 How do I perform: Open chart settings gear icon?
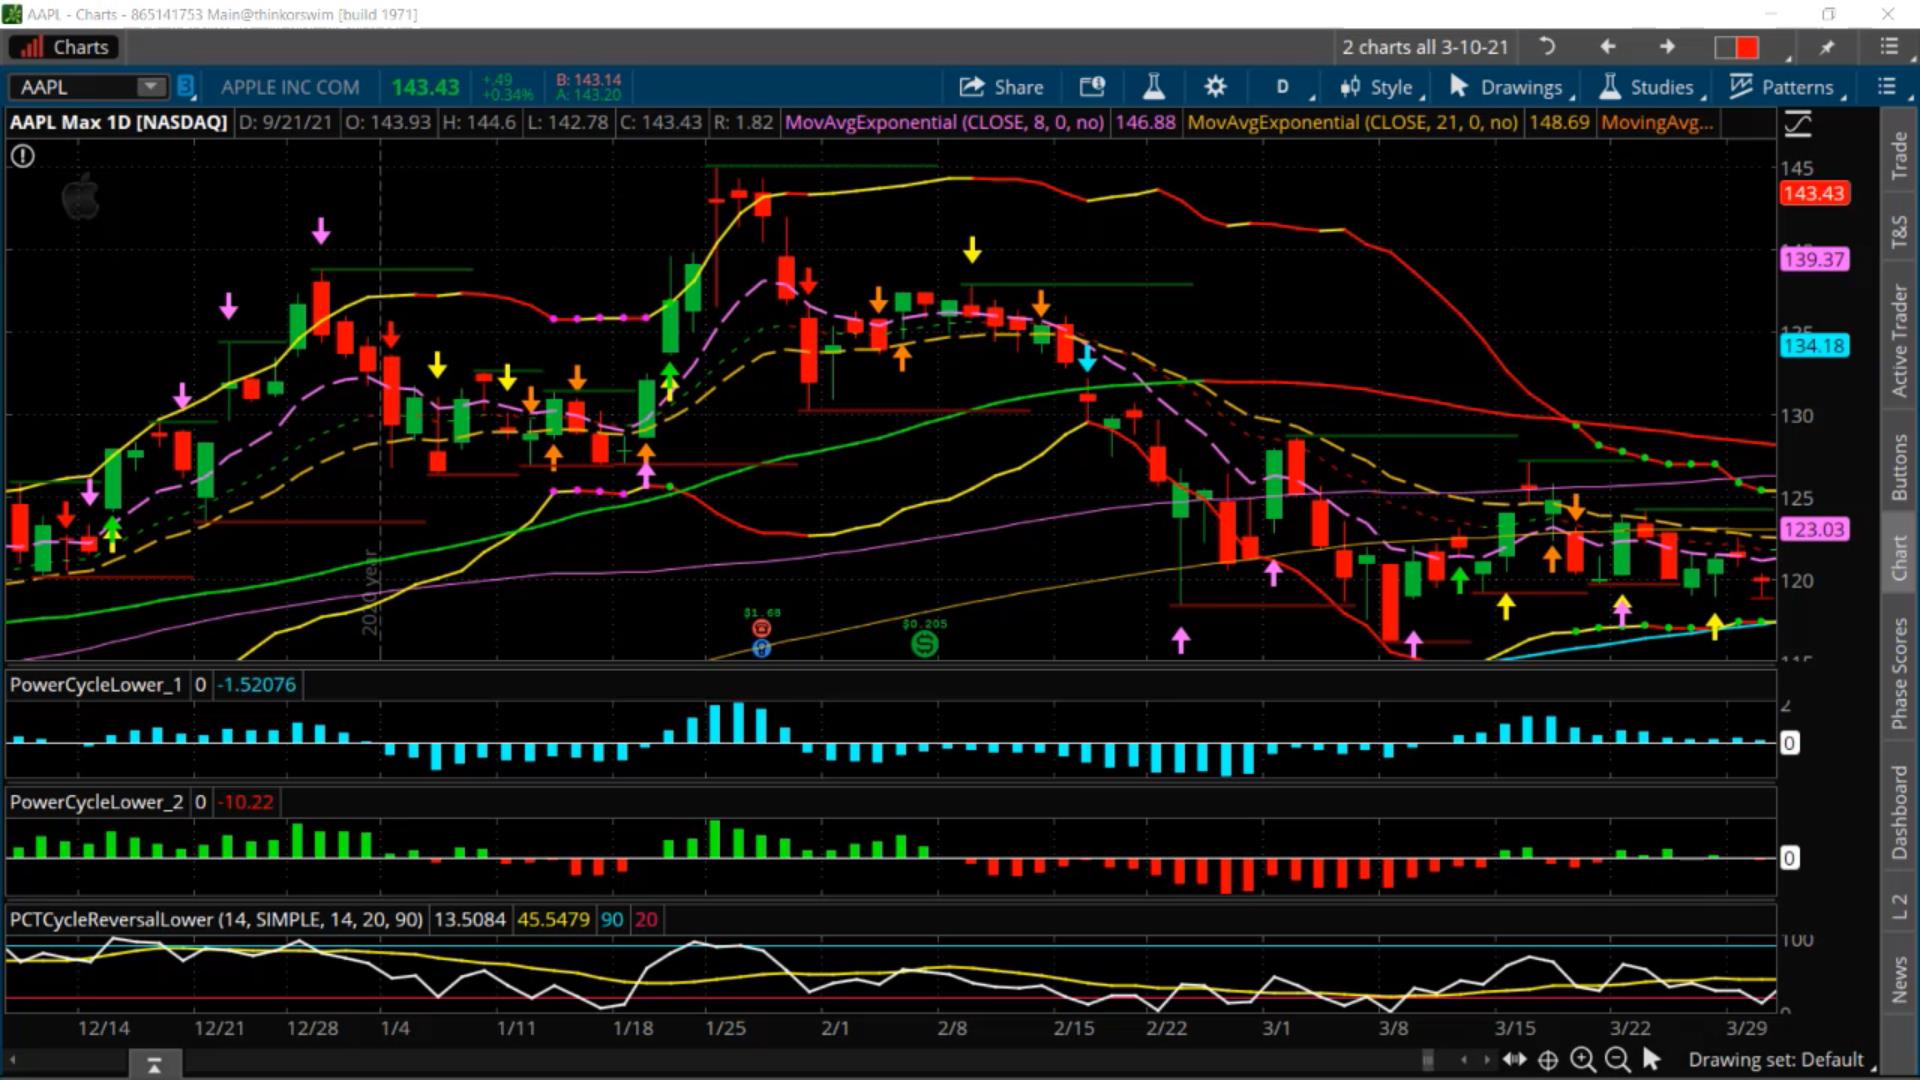[x=1215, y=87]
